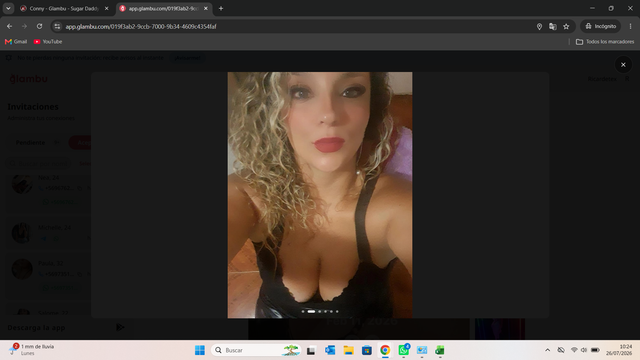Open the Gmail bookmark
This screenshot has height=360, width=640.
[16, 42]
